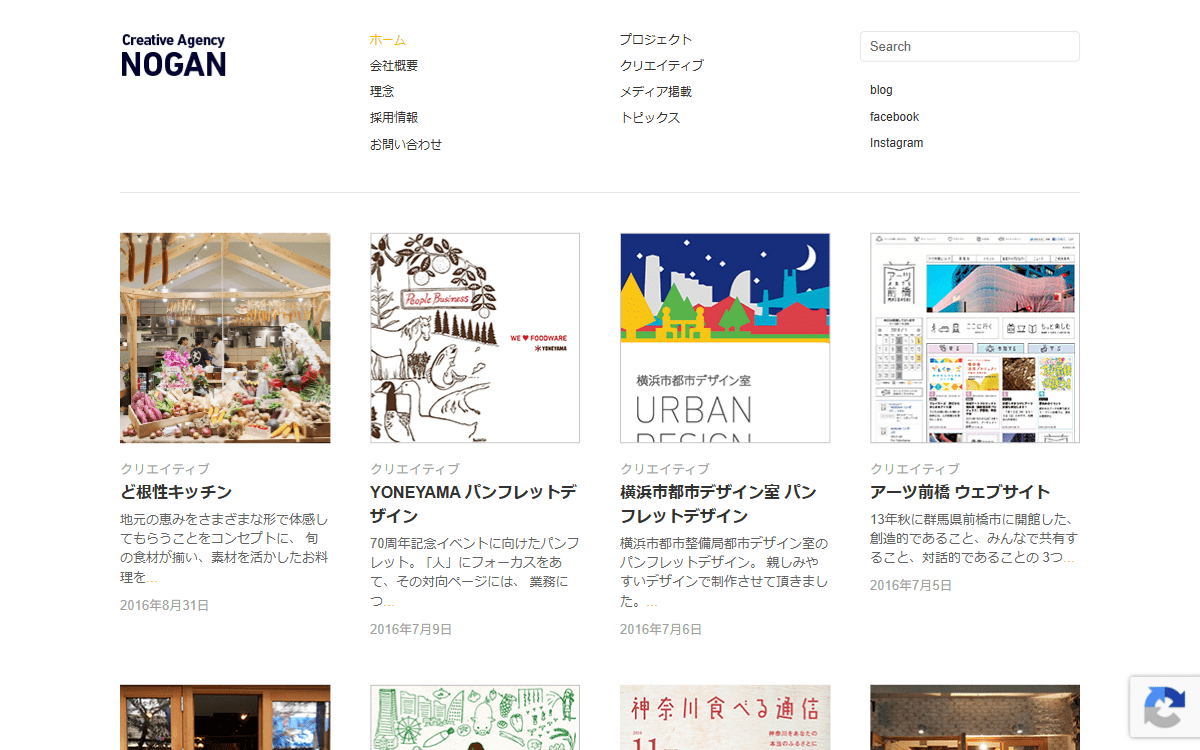The image size is (1200, 750).
Task: Click the ど根性キッチン post title
Action: (176, 492)
